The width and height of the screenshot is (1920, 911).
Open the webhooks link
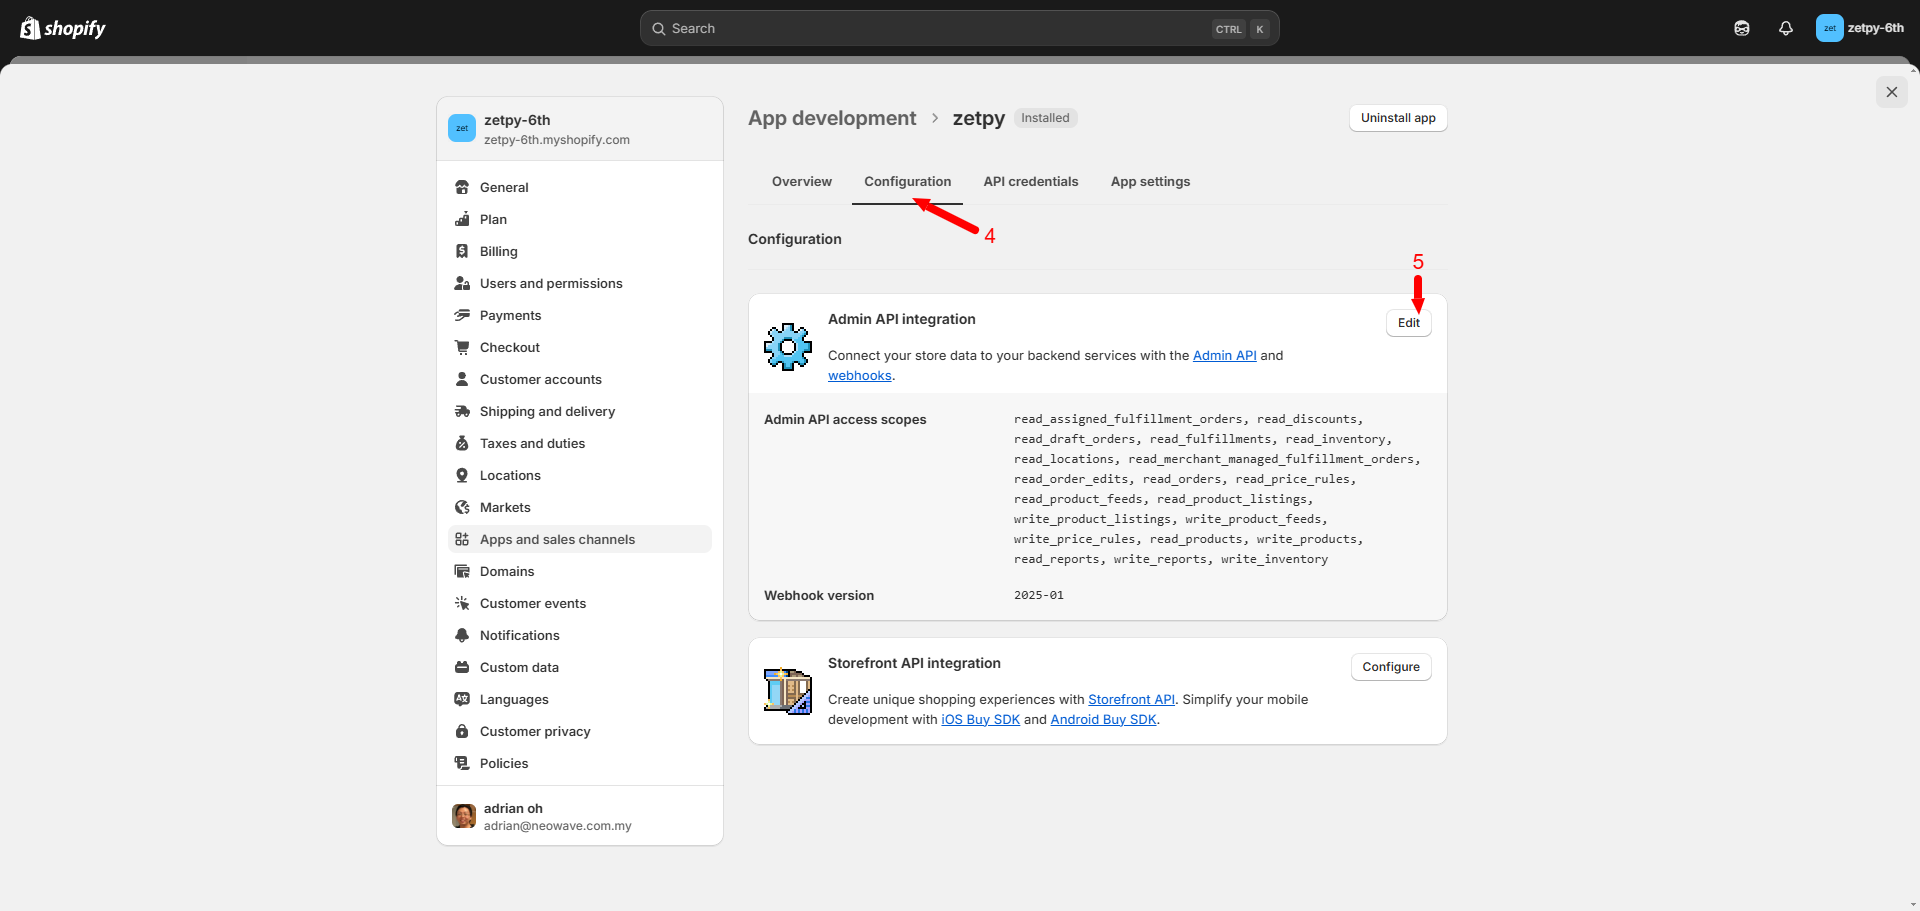tap(859, 376)
